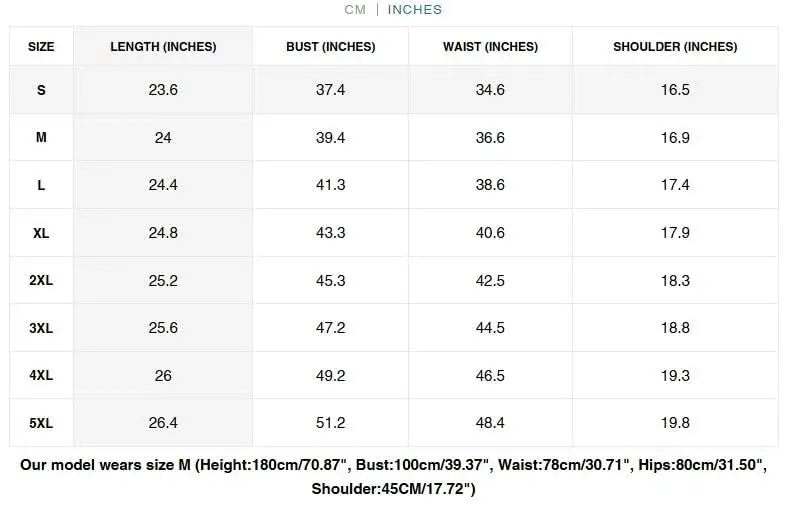Click the BUST (INCHES) column header
Screen dimensions: 794x508
click(330, 47)
